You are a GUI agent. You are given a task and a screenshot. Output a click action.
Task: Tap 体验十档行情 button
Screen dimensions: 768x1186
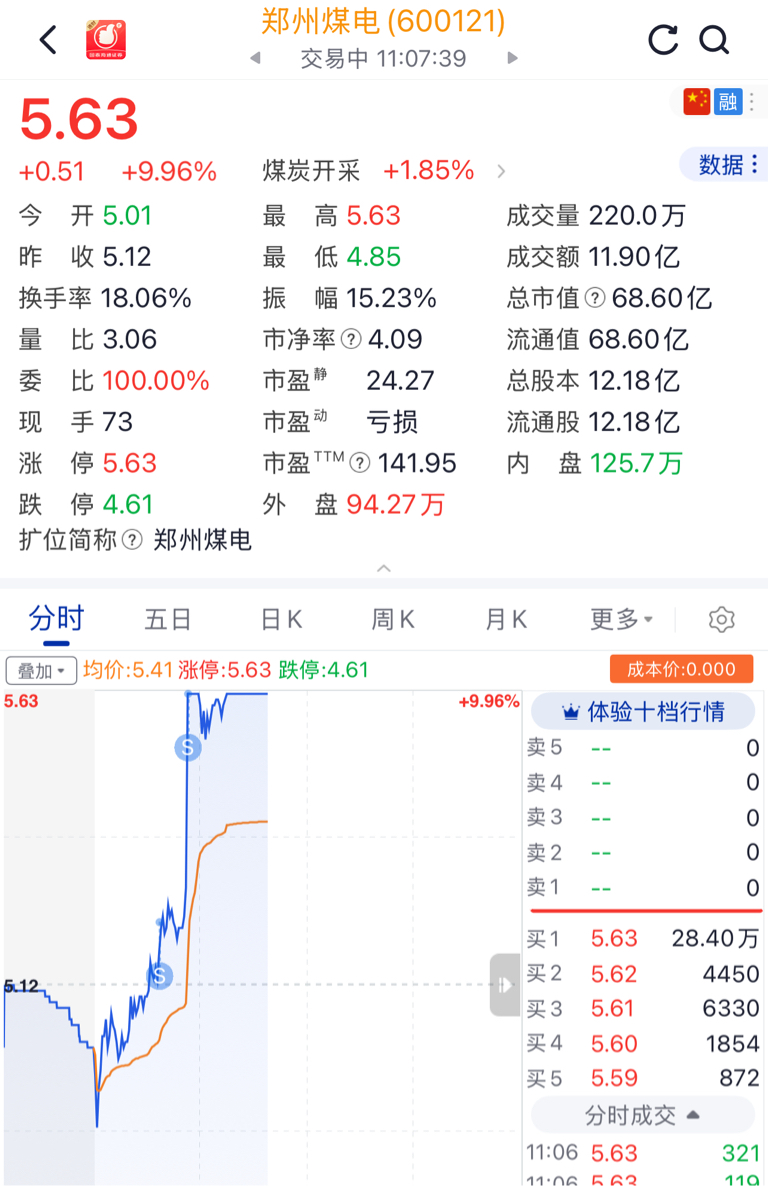[x=643, y=712]
